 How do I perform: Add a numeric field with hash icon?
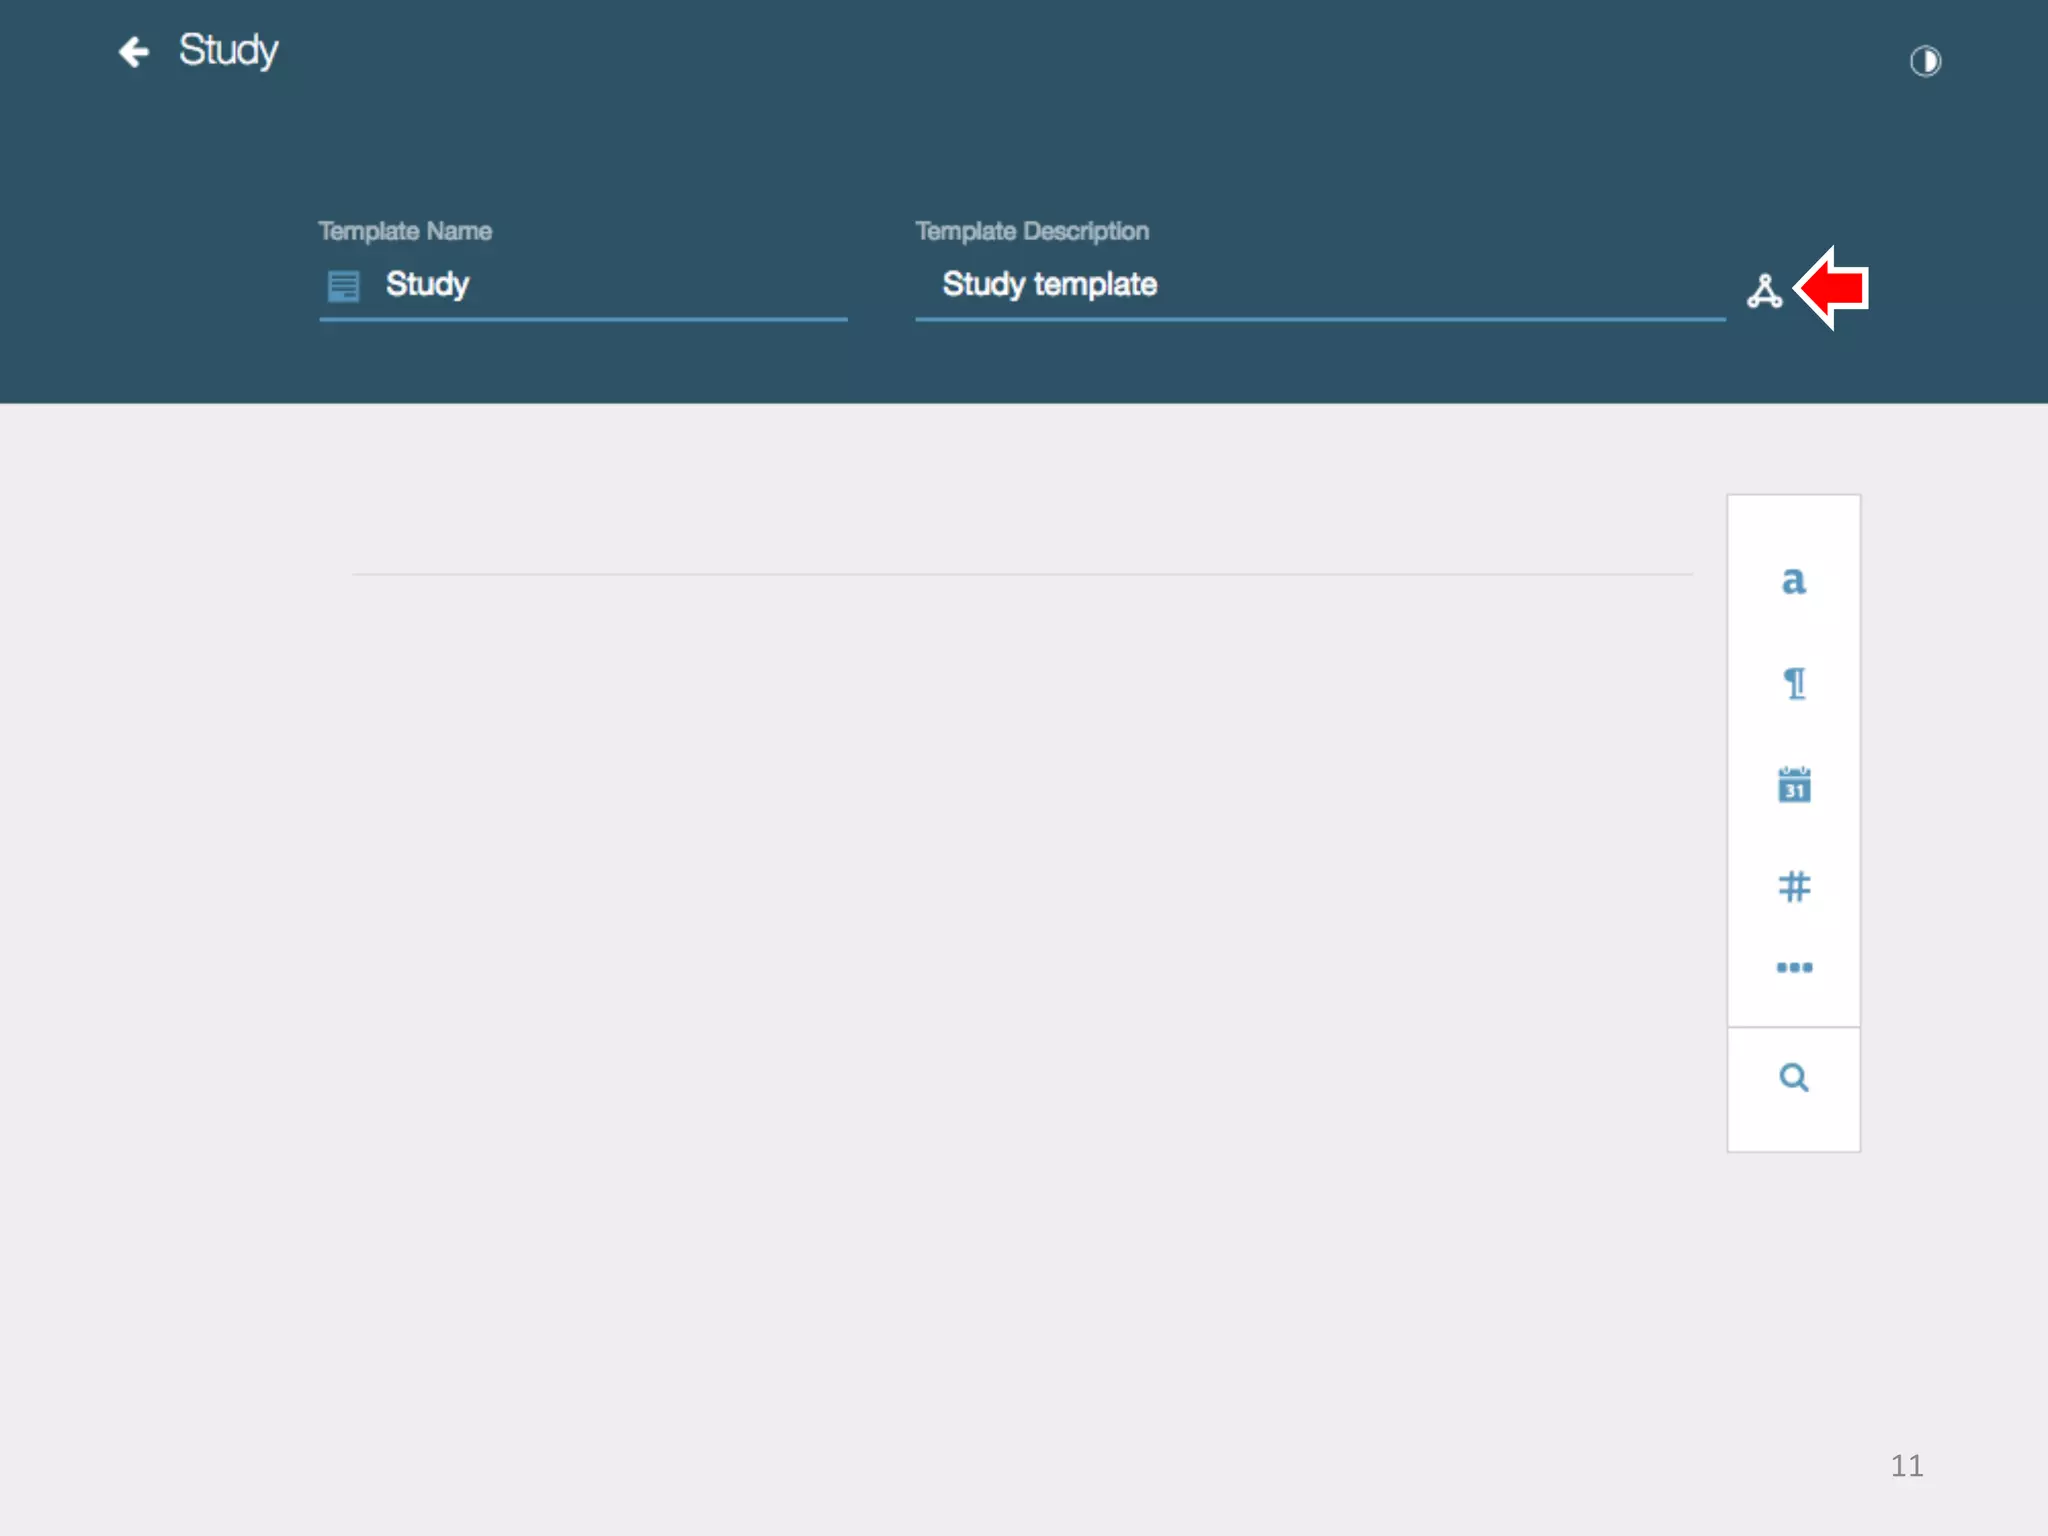click(x=1794, y=886)
